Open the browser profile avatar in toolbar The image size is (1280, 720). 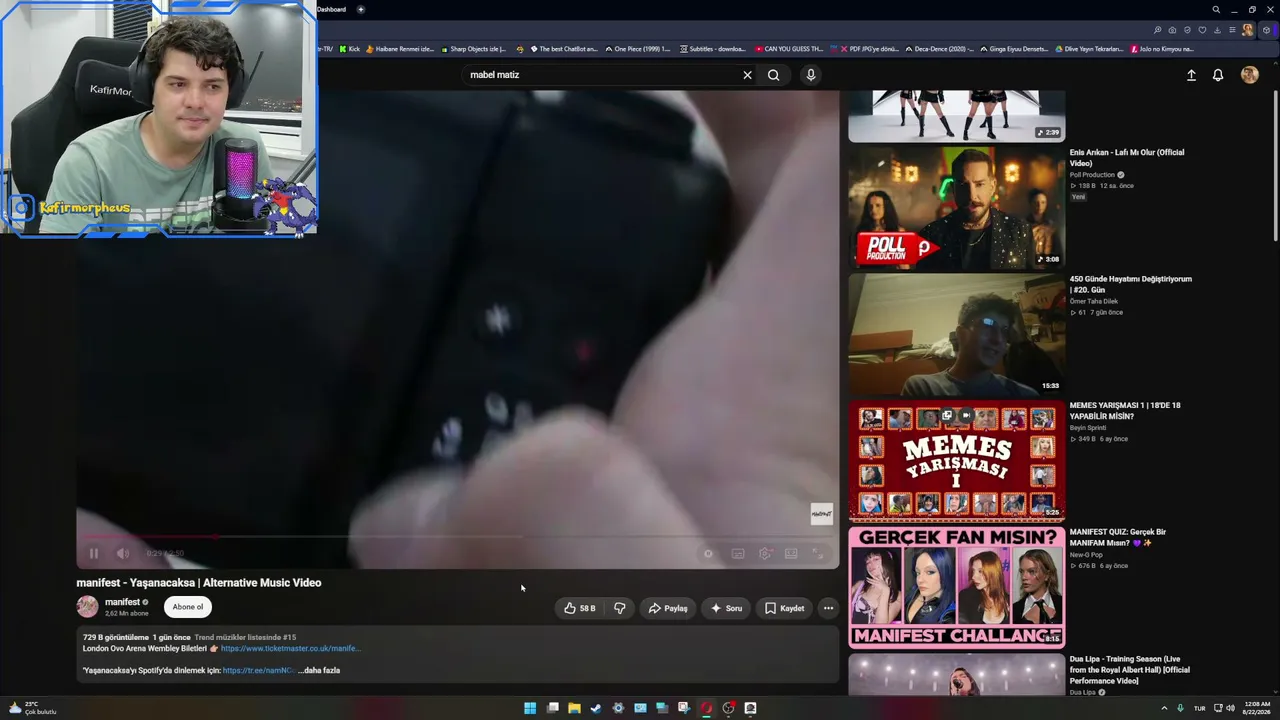click(1248, 30)
